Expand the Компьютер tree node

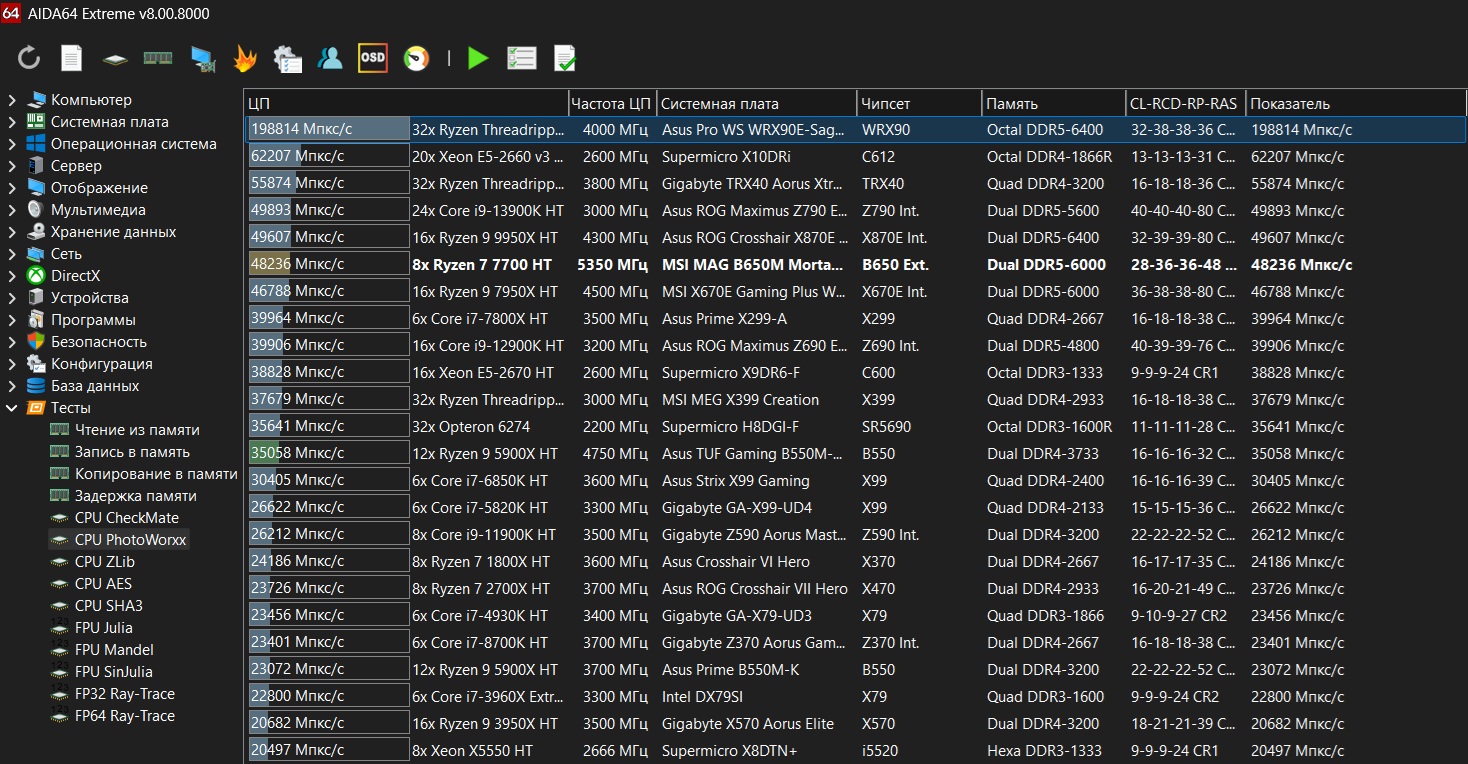tap(12, 100)
